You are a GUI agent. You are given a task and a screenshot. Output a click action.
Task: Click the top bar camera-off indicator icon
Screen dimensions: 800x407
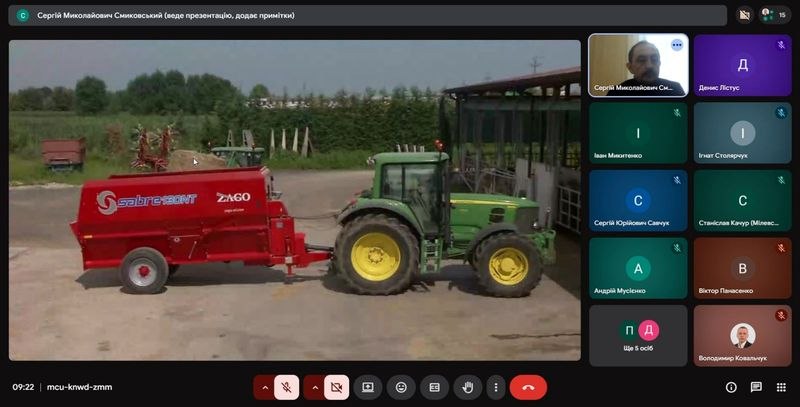[x=744, y=15]
